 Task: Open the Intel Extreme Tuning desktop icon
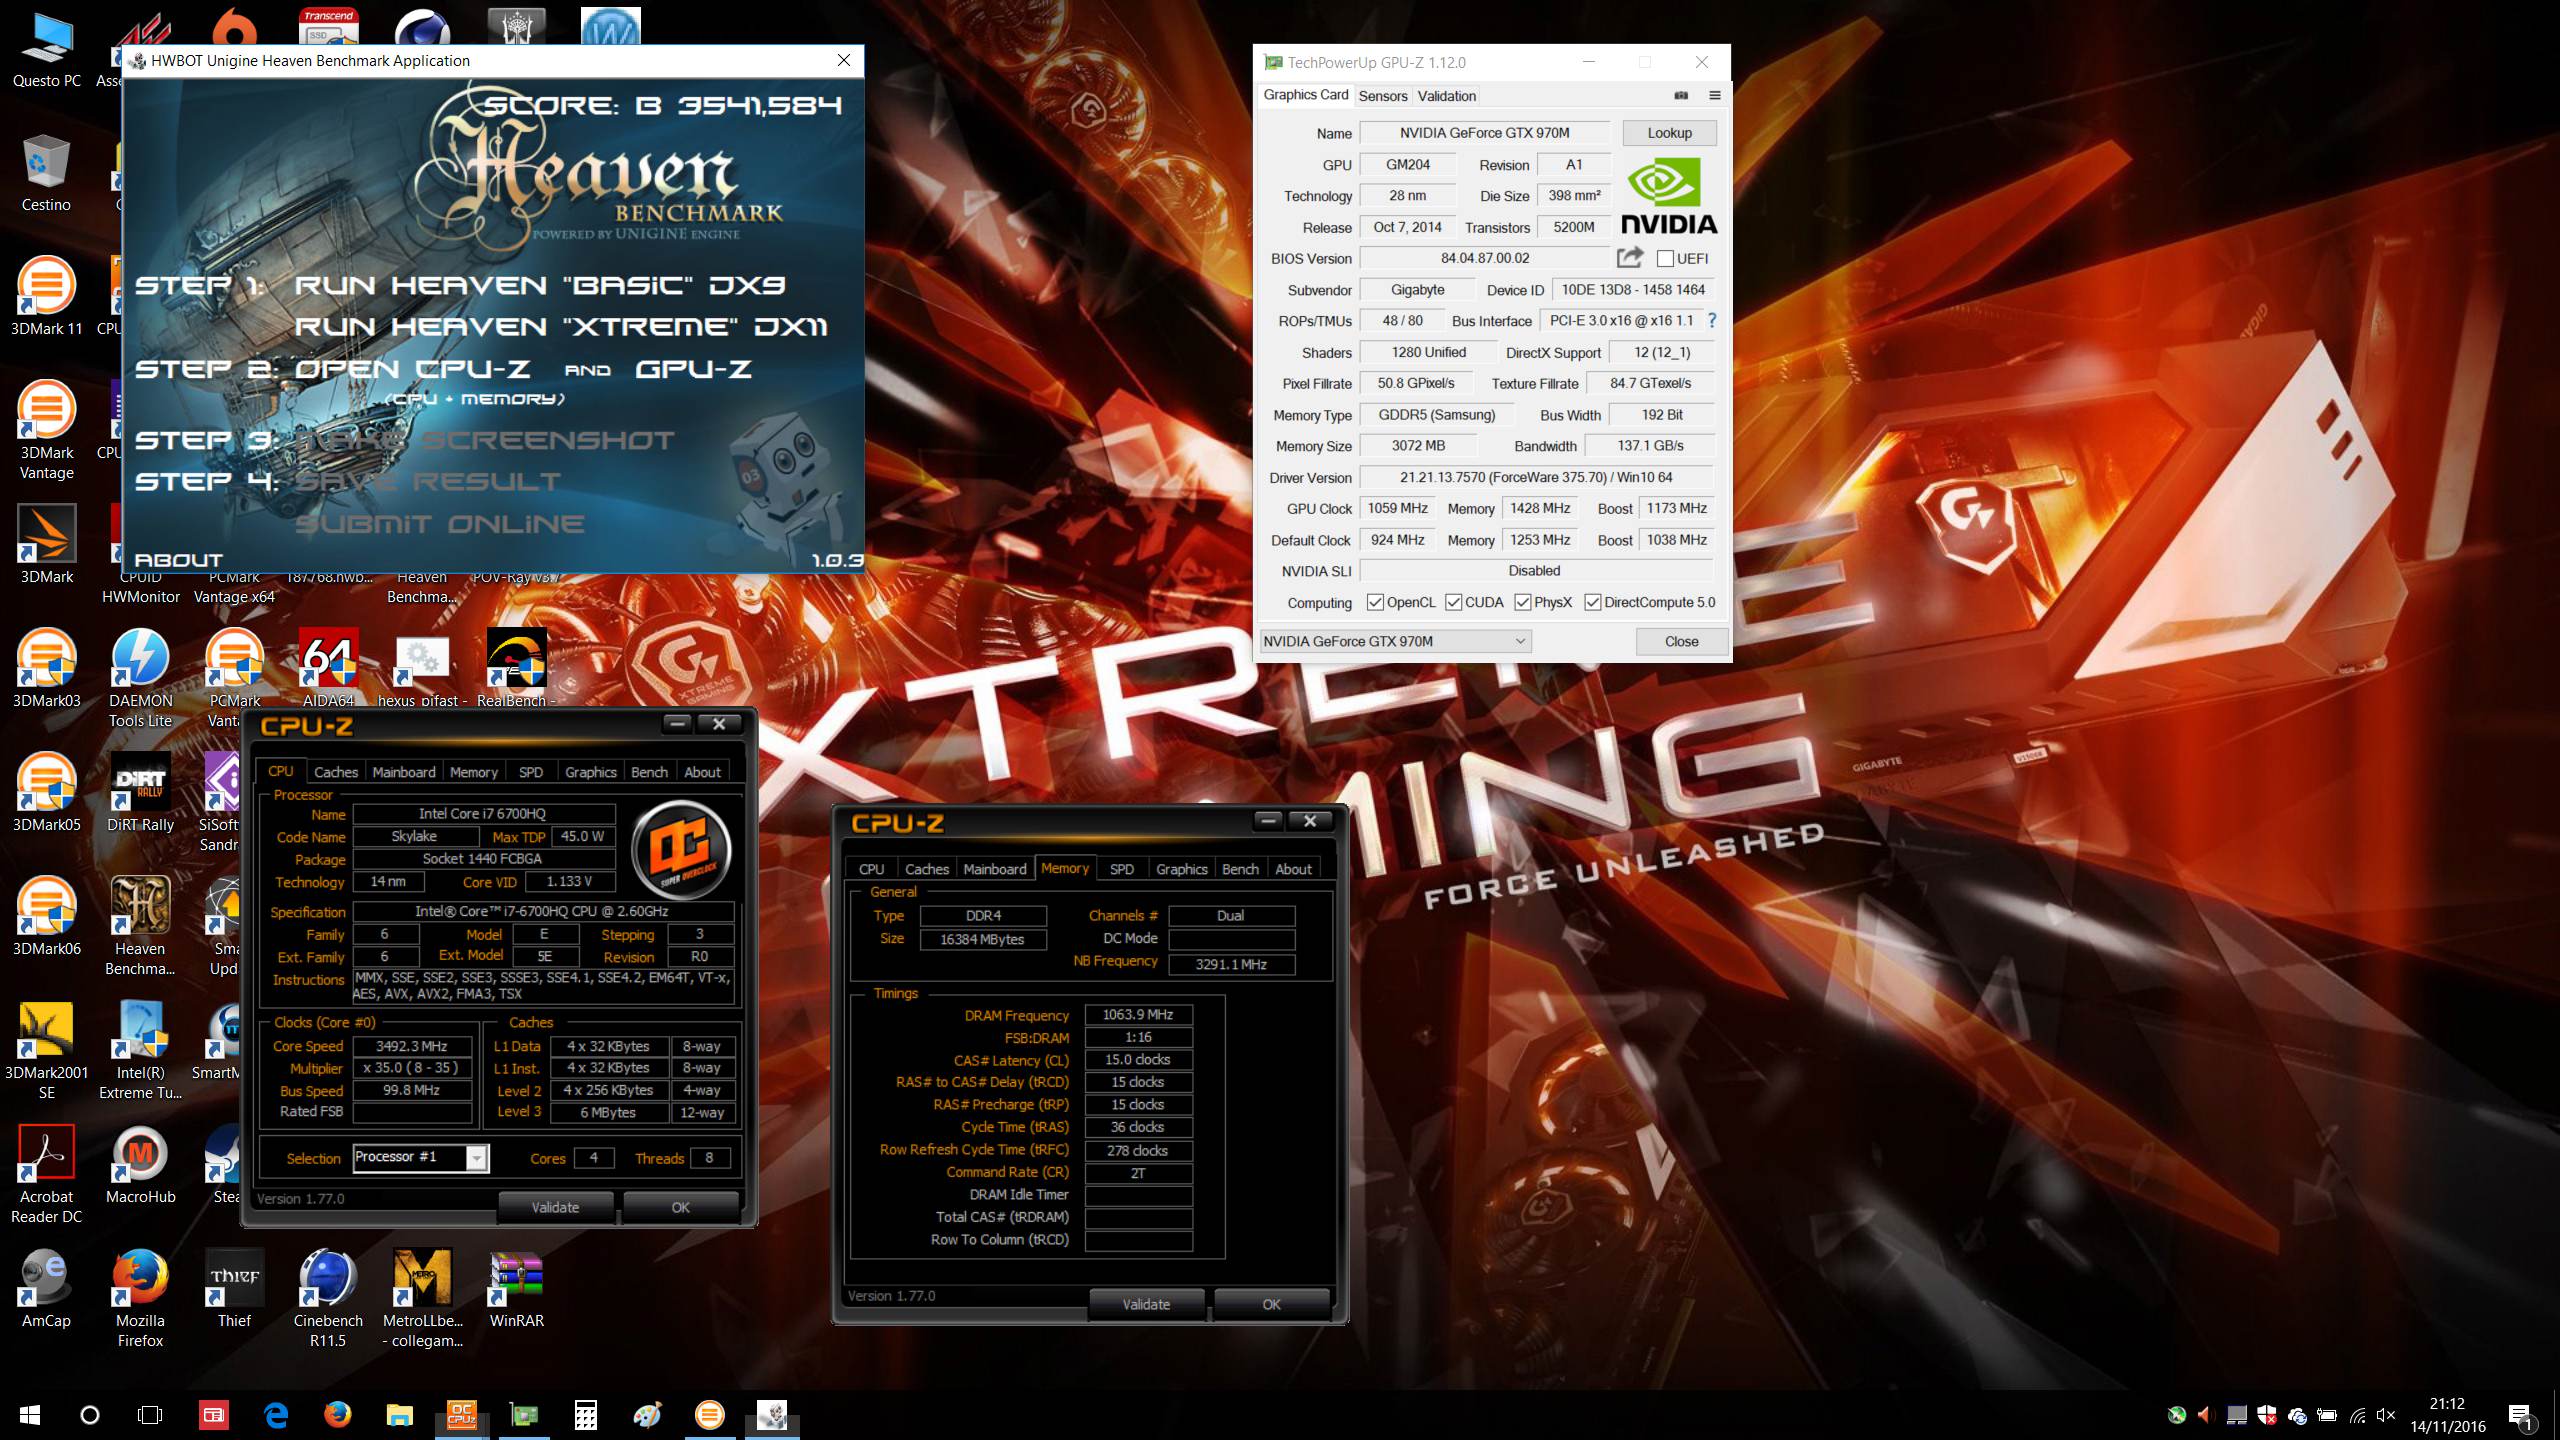[x=140, y=1050]
